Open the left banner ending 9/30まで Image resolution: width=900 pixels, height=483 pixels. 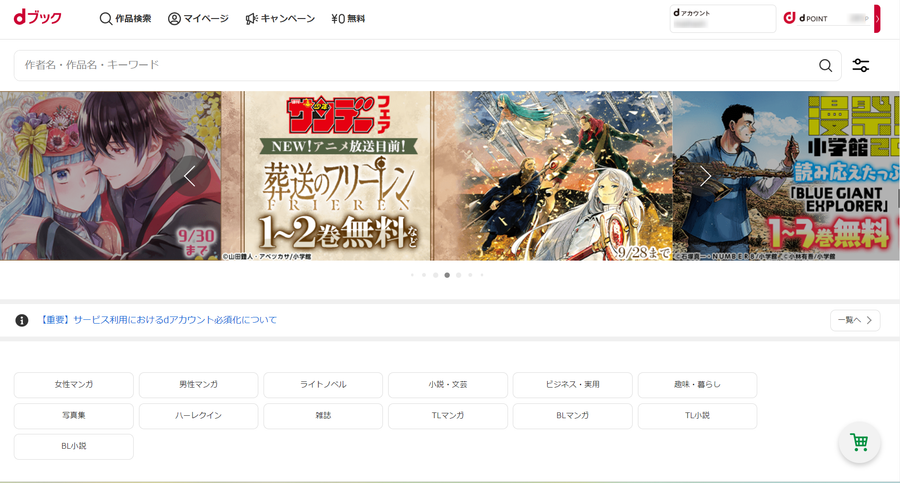pyautogui.click(x=110, y=176)
